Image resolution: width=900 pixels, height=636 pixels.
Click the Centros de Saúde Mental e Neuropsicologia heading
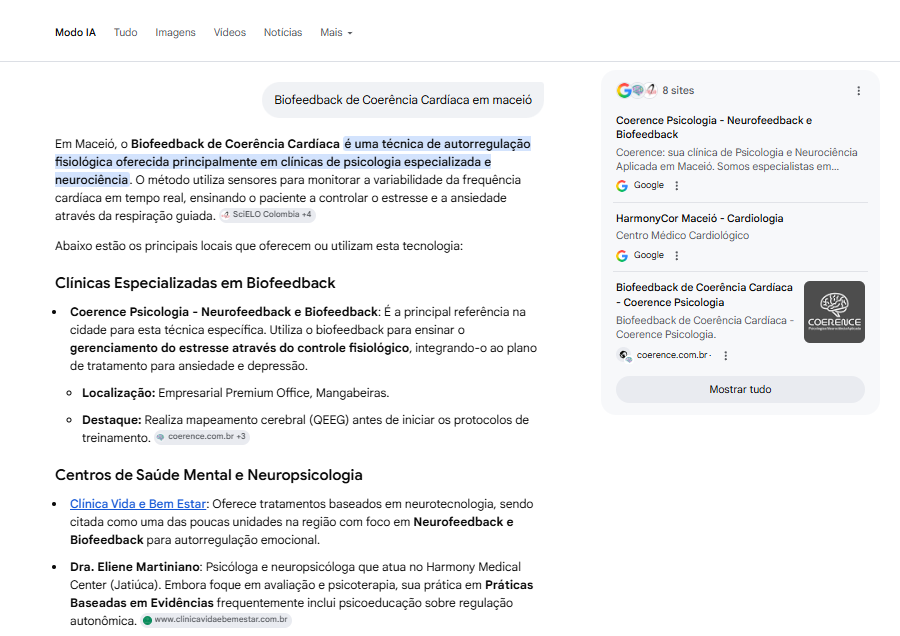(x=209, y=475)
